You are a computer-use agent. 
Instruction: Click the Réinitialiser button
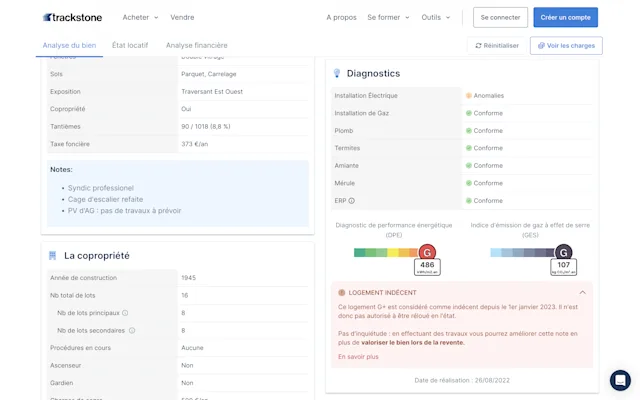(x=497, y=46)
